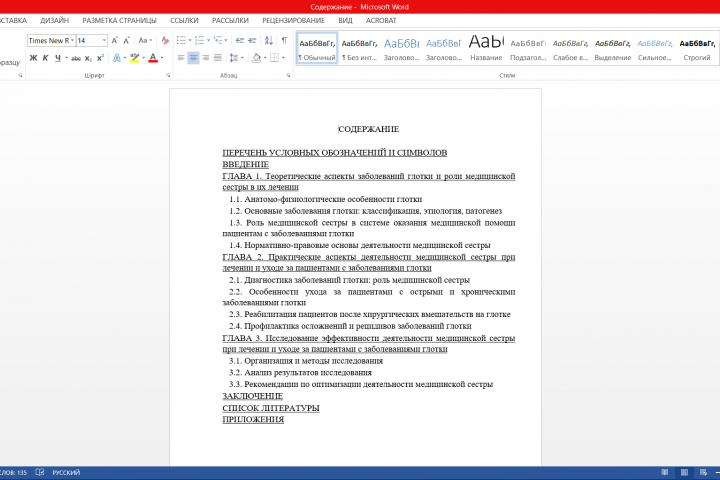Screen dimensions: 720x480
Task: Open the font name dropdown
Action: pos(72,40)
